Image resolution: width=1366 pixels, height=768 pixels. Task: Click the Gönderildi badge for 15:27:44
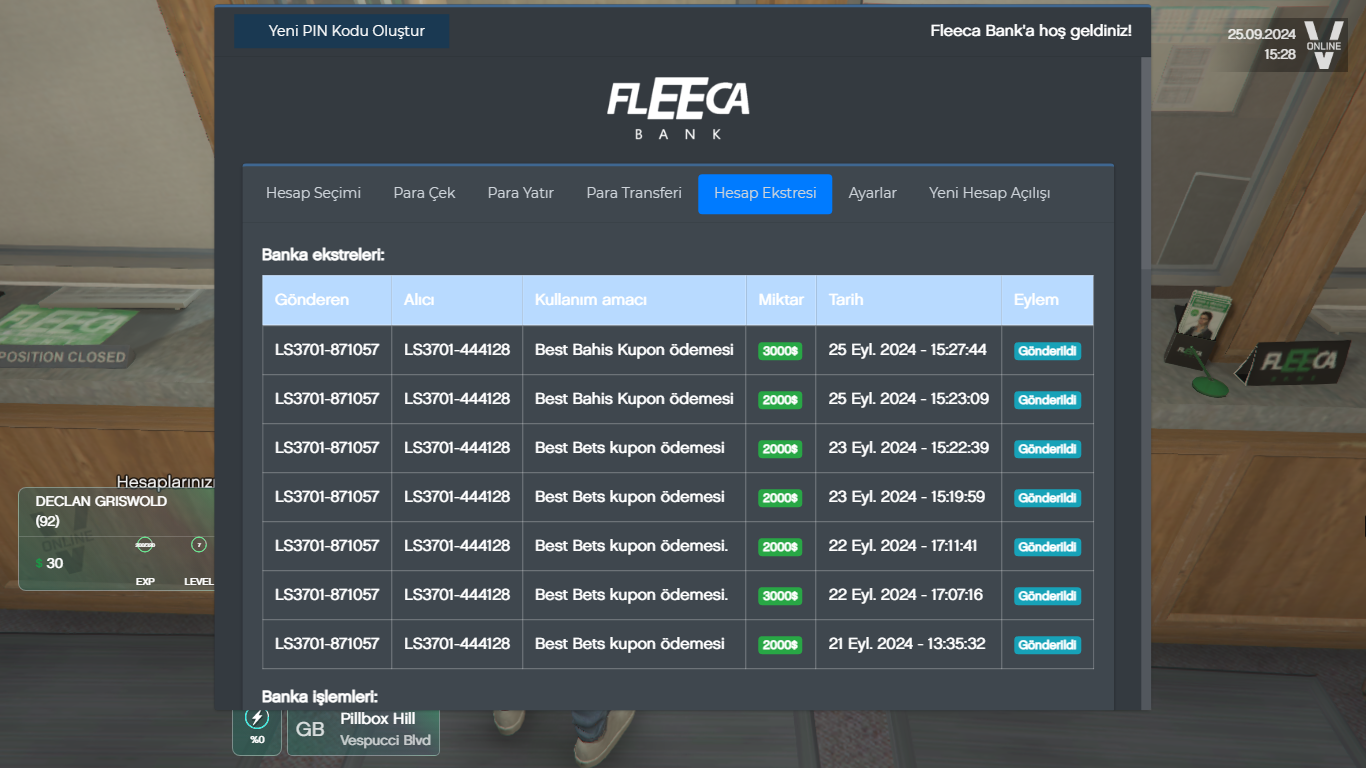(1047, 351)
